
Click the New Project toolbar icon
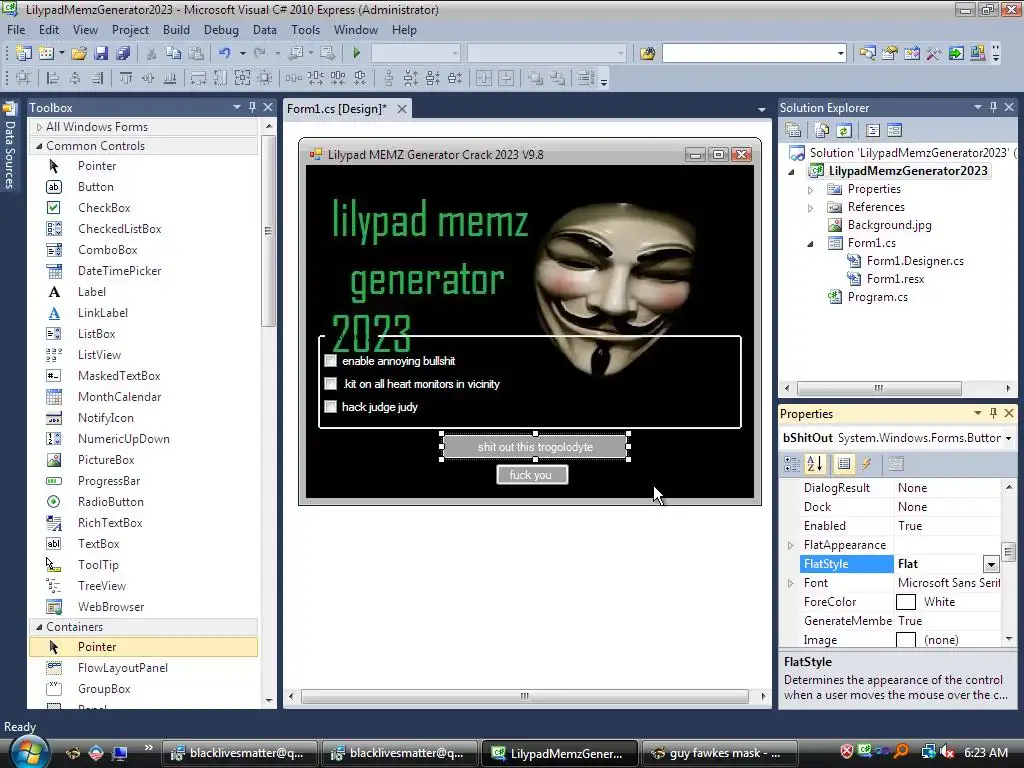pyautogui.click(x=24, y=53)
